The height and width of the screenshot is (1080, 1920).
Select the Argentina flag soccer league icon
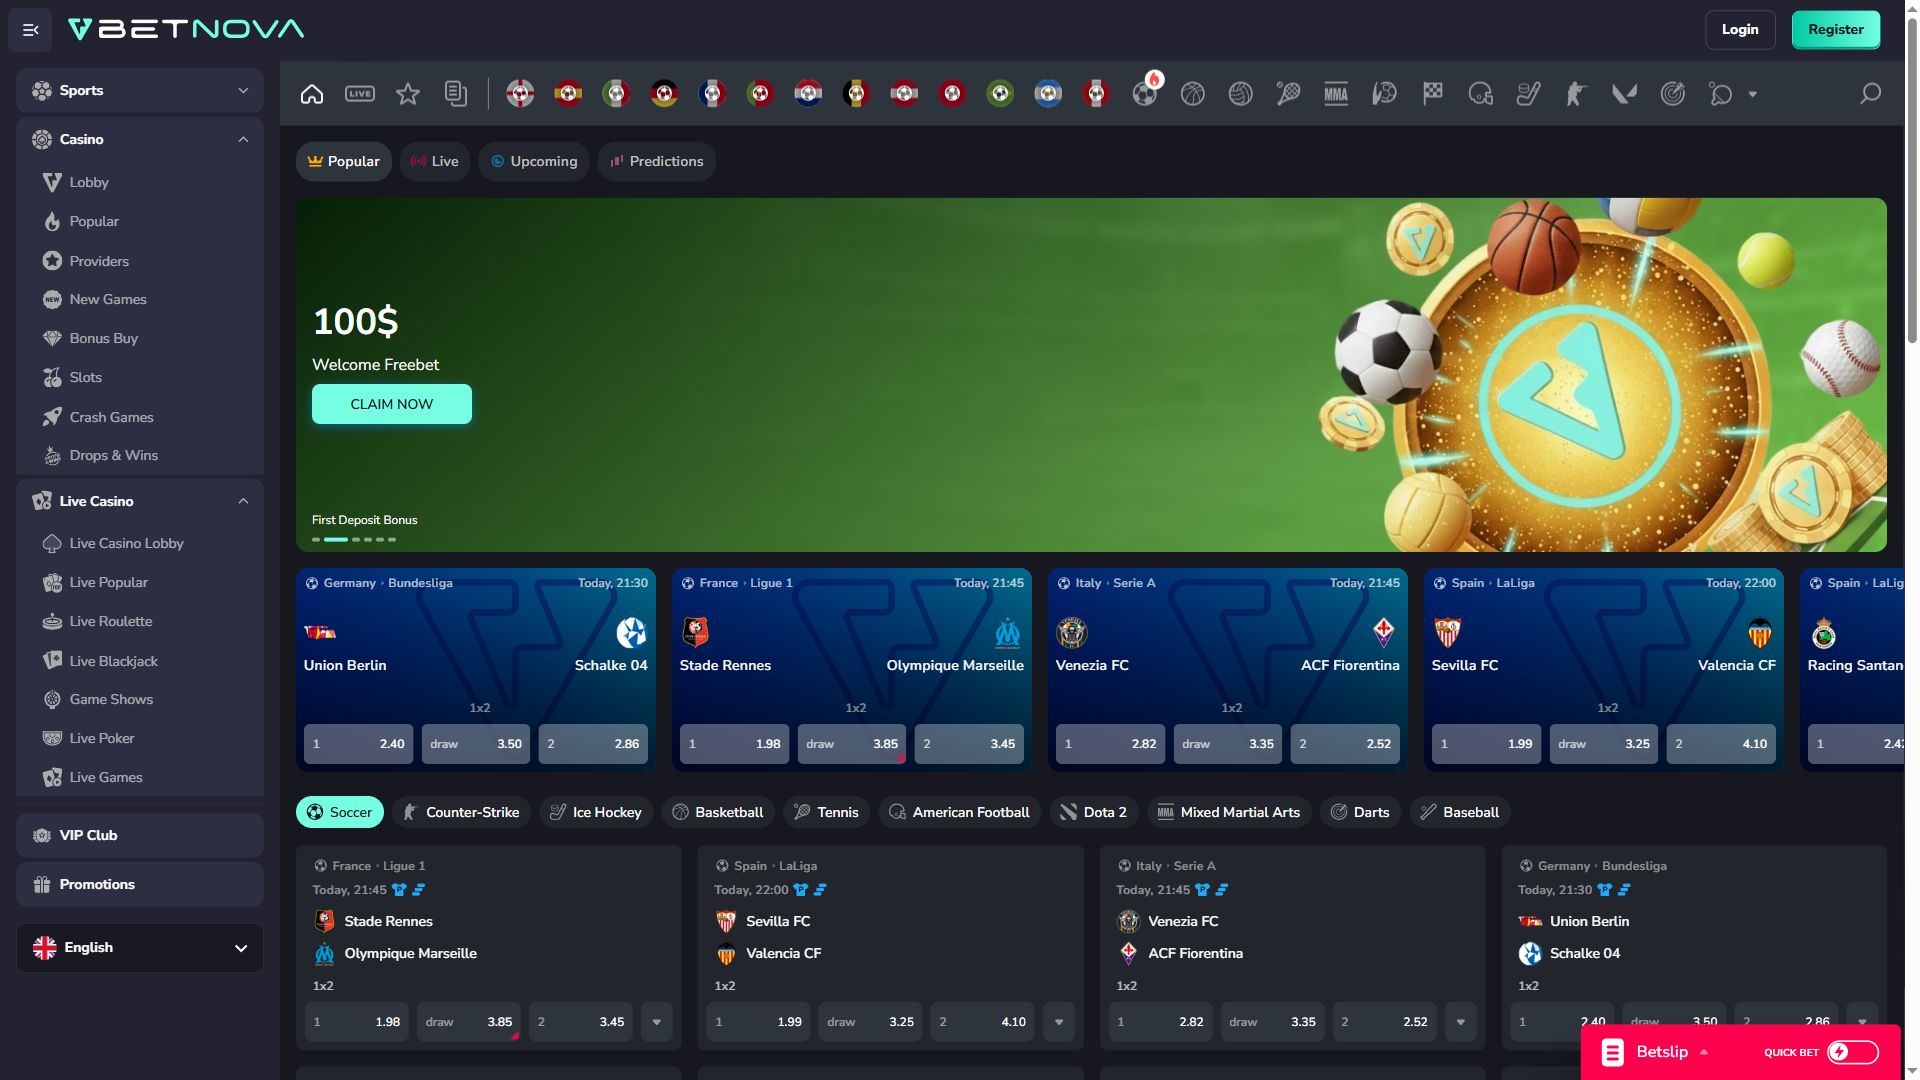1048,94
